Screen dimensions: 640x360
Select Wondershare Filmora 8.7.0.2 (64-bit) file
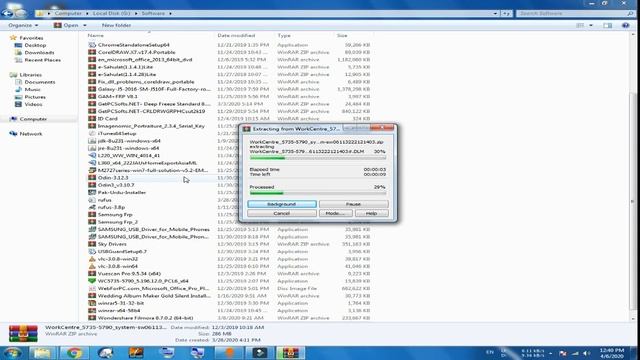[145, 318]
